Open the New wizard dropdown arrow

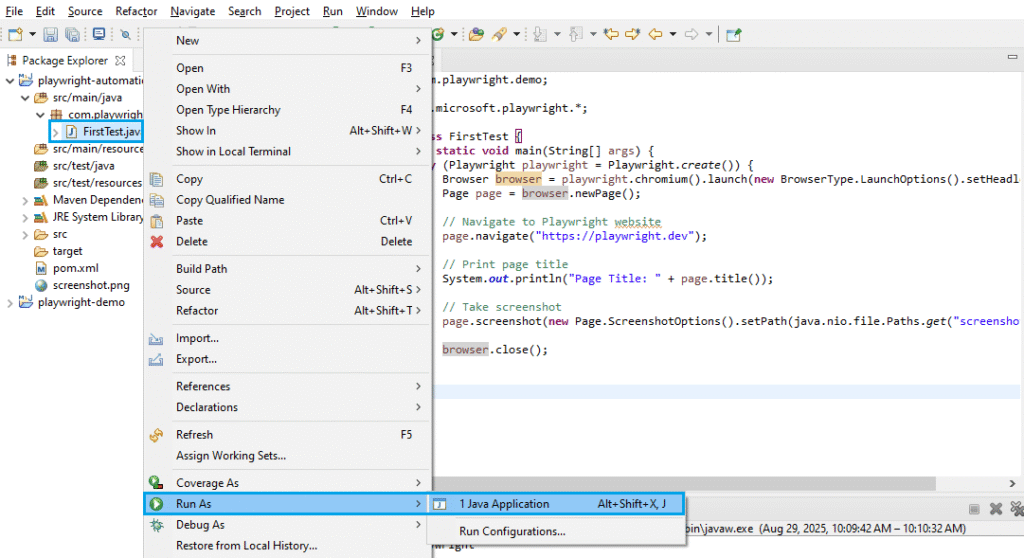tap(32, 35)
